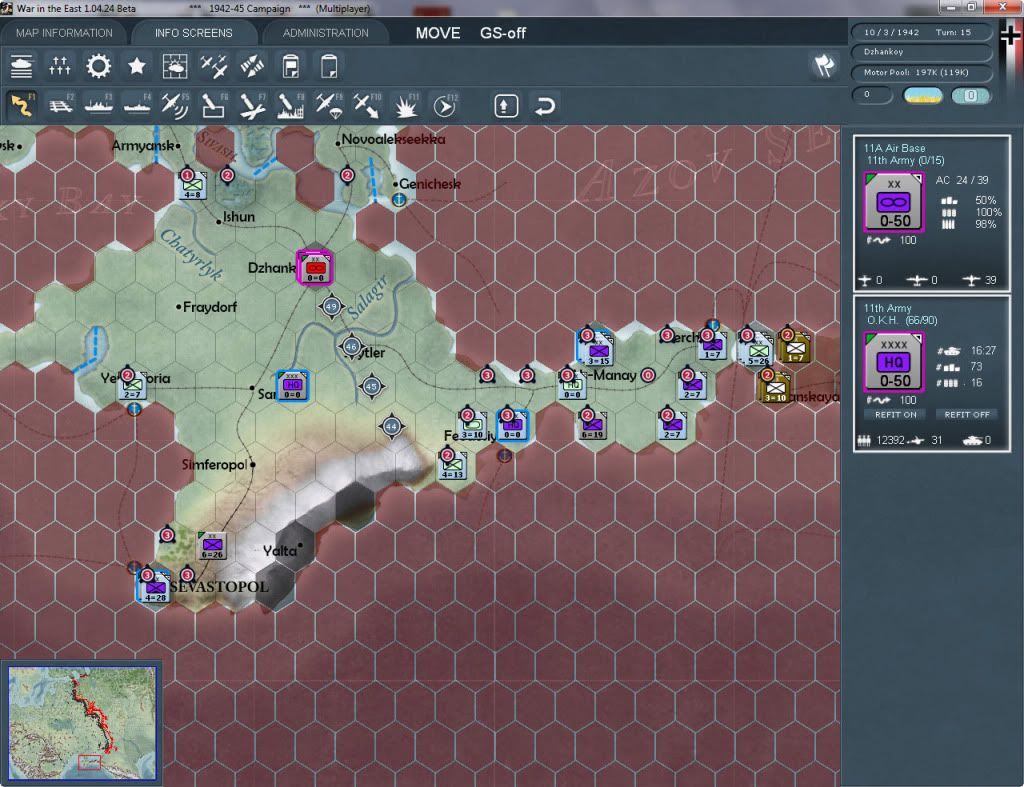The height and width of the screenshot is (787, 1024).
Task: Click the 11A Air Base unit counter
Action: coord(894,202)
